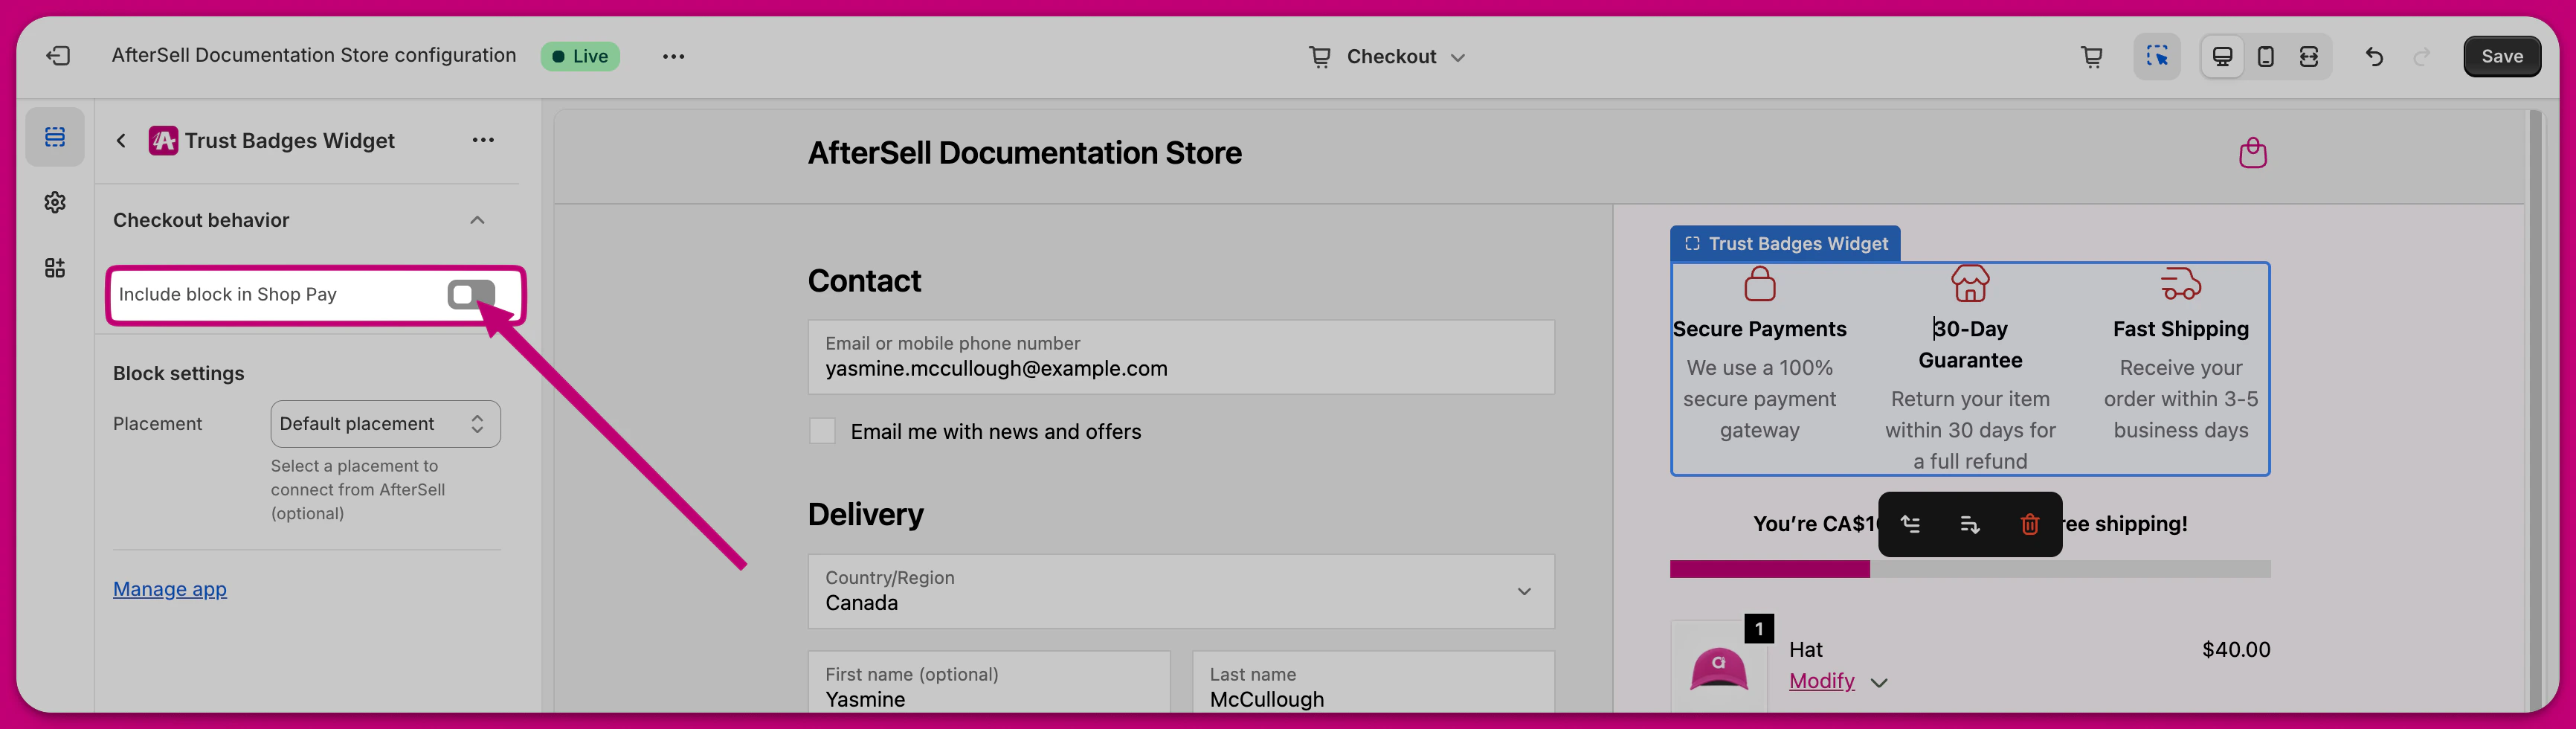Click the preview vertical scrollbar
The width and height of the screenshot is (2576, 729).
pos(2534,410)
